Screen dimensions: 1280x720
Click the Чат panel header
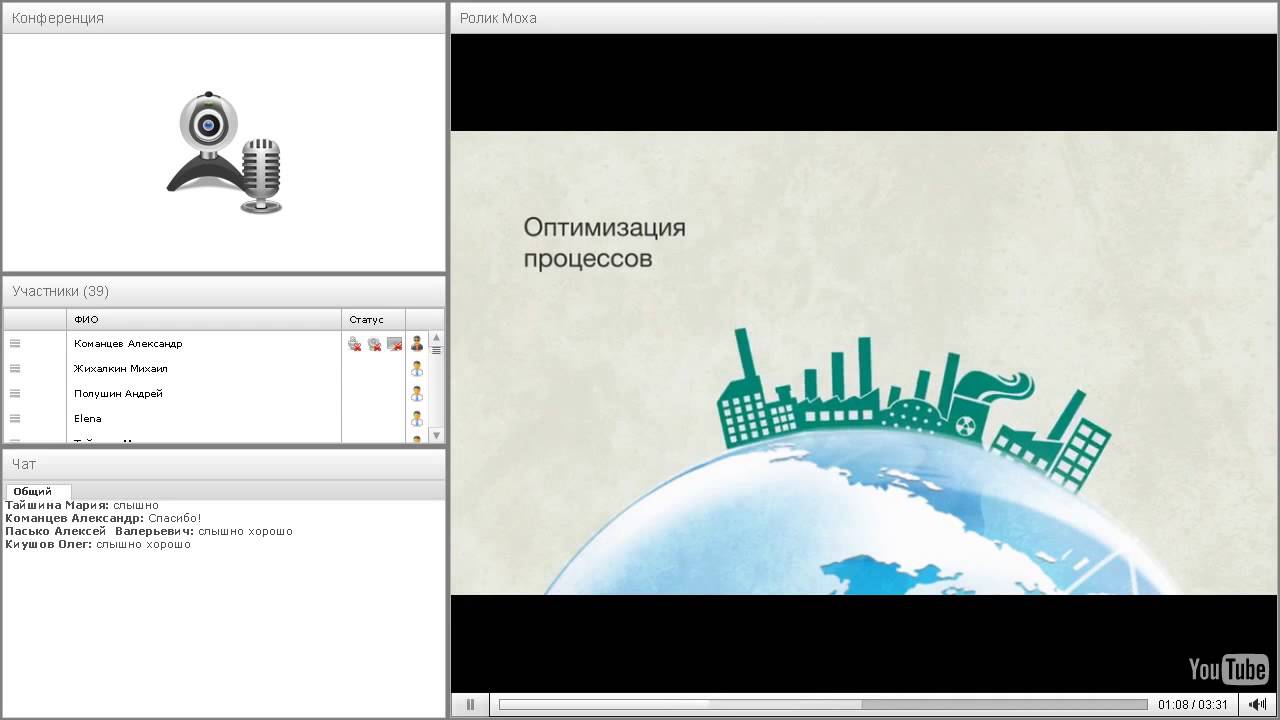[x=224, y=464]
